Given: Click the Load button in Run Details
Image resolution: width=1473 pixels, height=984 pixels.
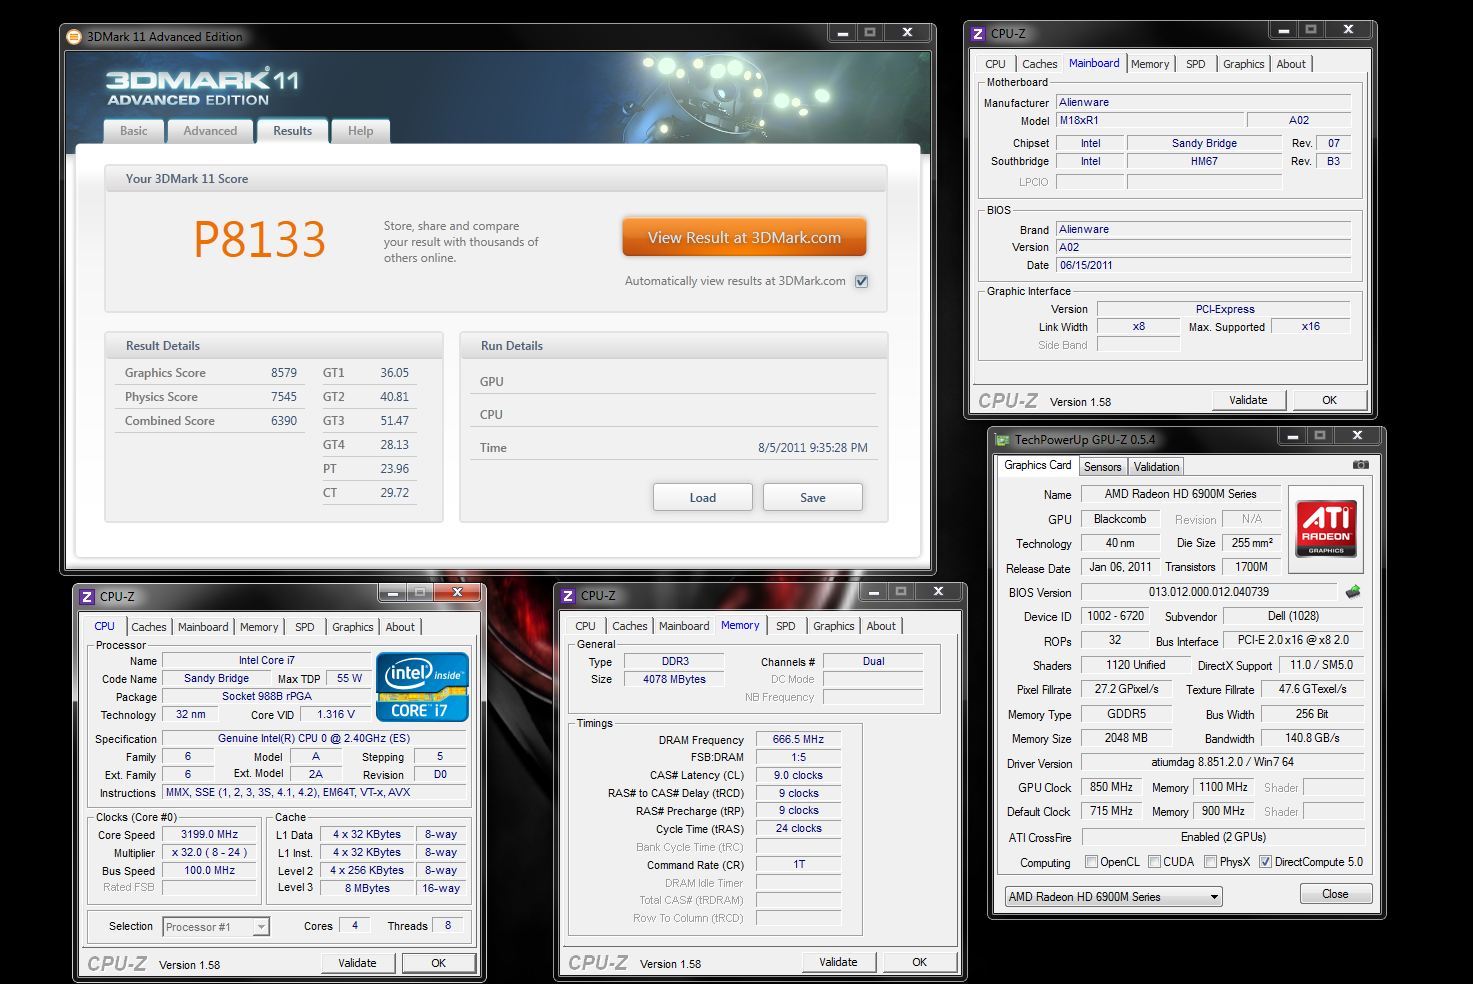Looking at the screenshot, I should click(702, 497).
